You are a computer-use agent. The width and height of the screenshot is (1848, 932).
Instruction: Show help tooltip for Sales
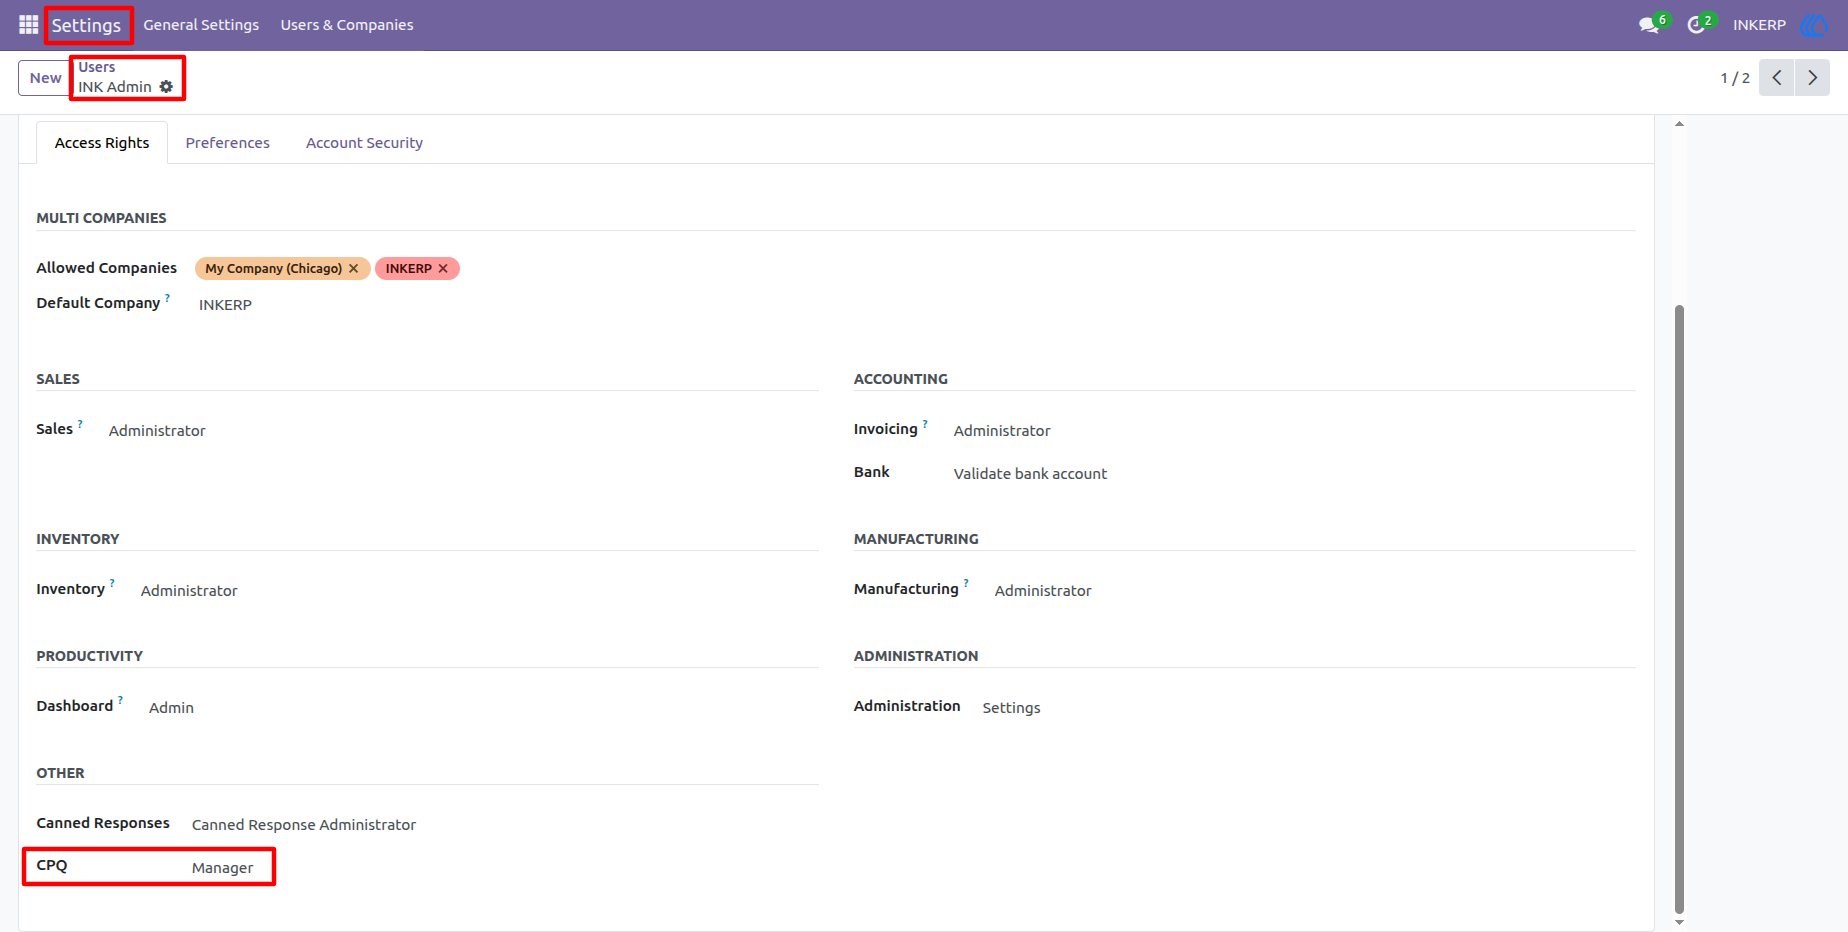pos(80,423)
